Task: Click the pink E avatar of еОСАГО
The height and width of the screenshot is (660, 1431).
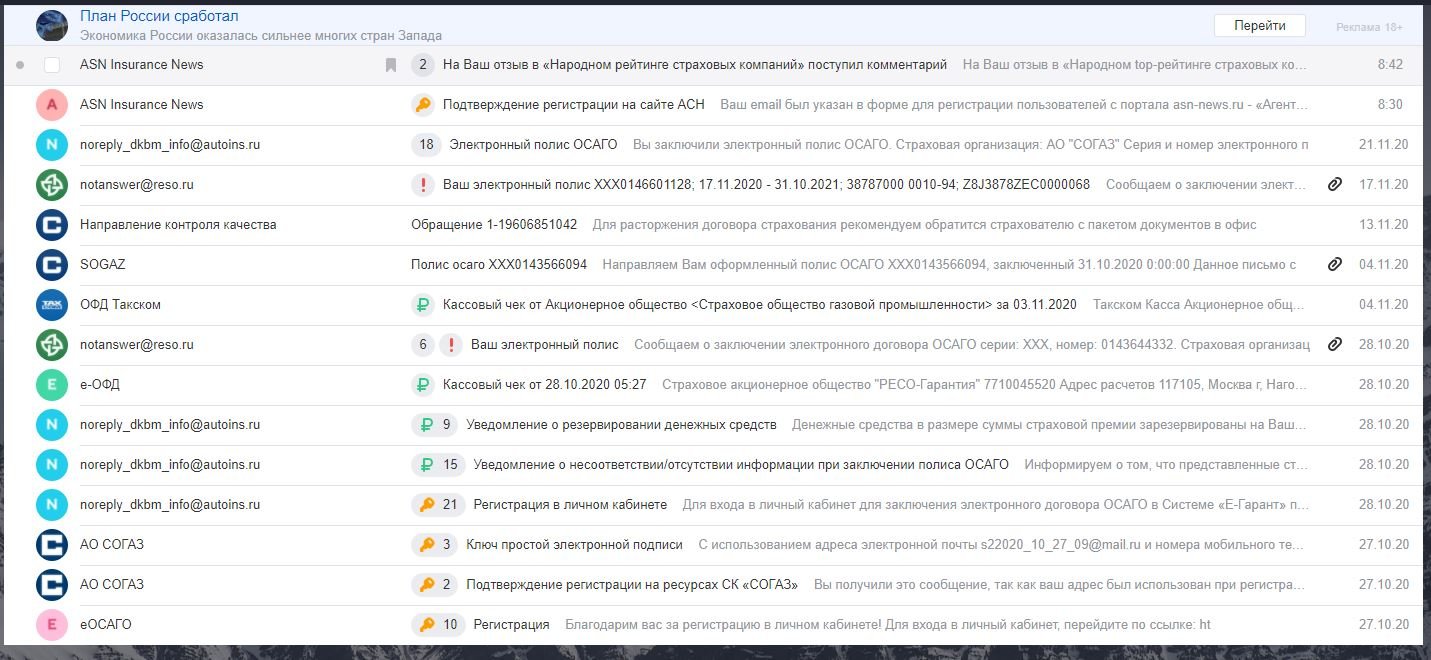Action: click(52, 625)
